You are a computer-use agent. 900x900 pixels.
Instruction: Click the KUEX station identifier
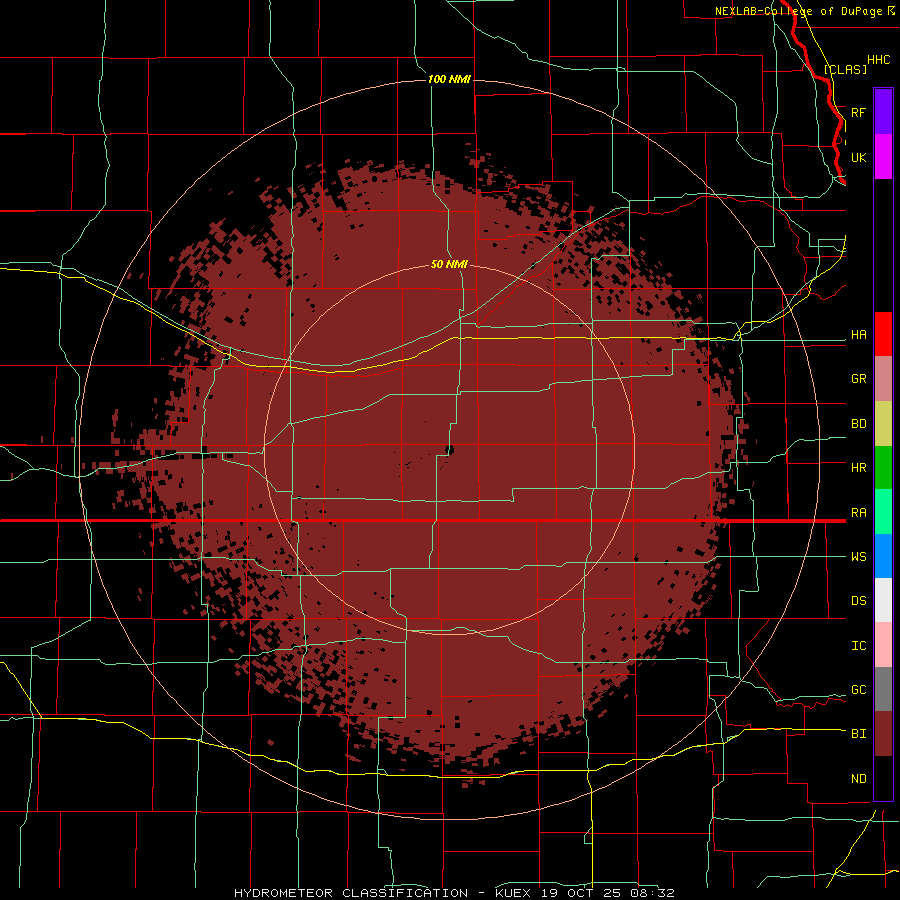pyautogui.click(x=515, y=893)
